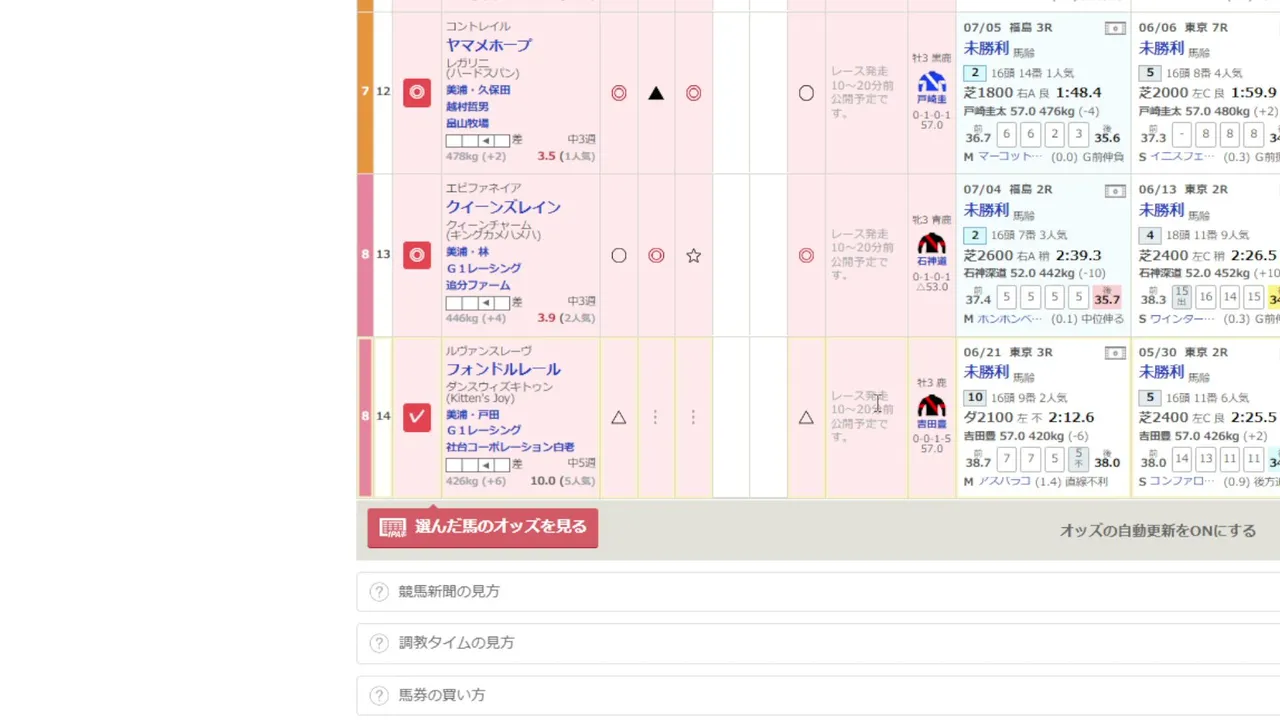Click sire name ルヴァンスレーヴ
The image size is (1280, 720).
(x=489, y=350)
